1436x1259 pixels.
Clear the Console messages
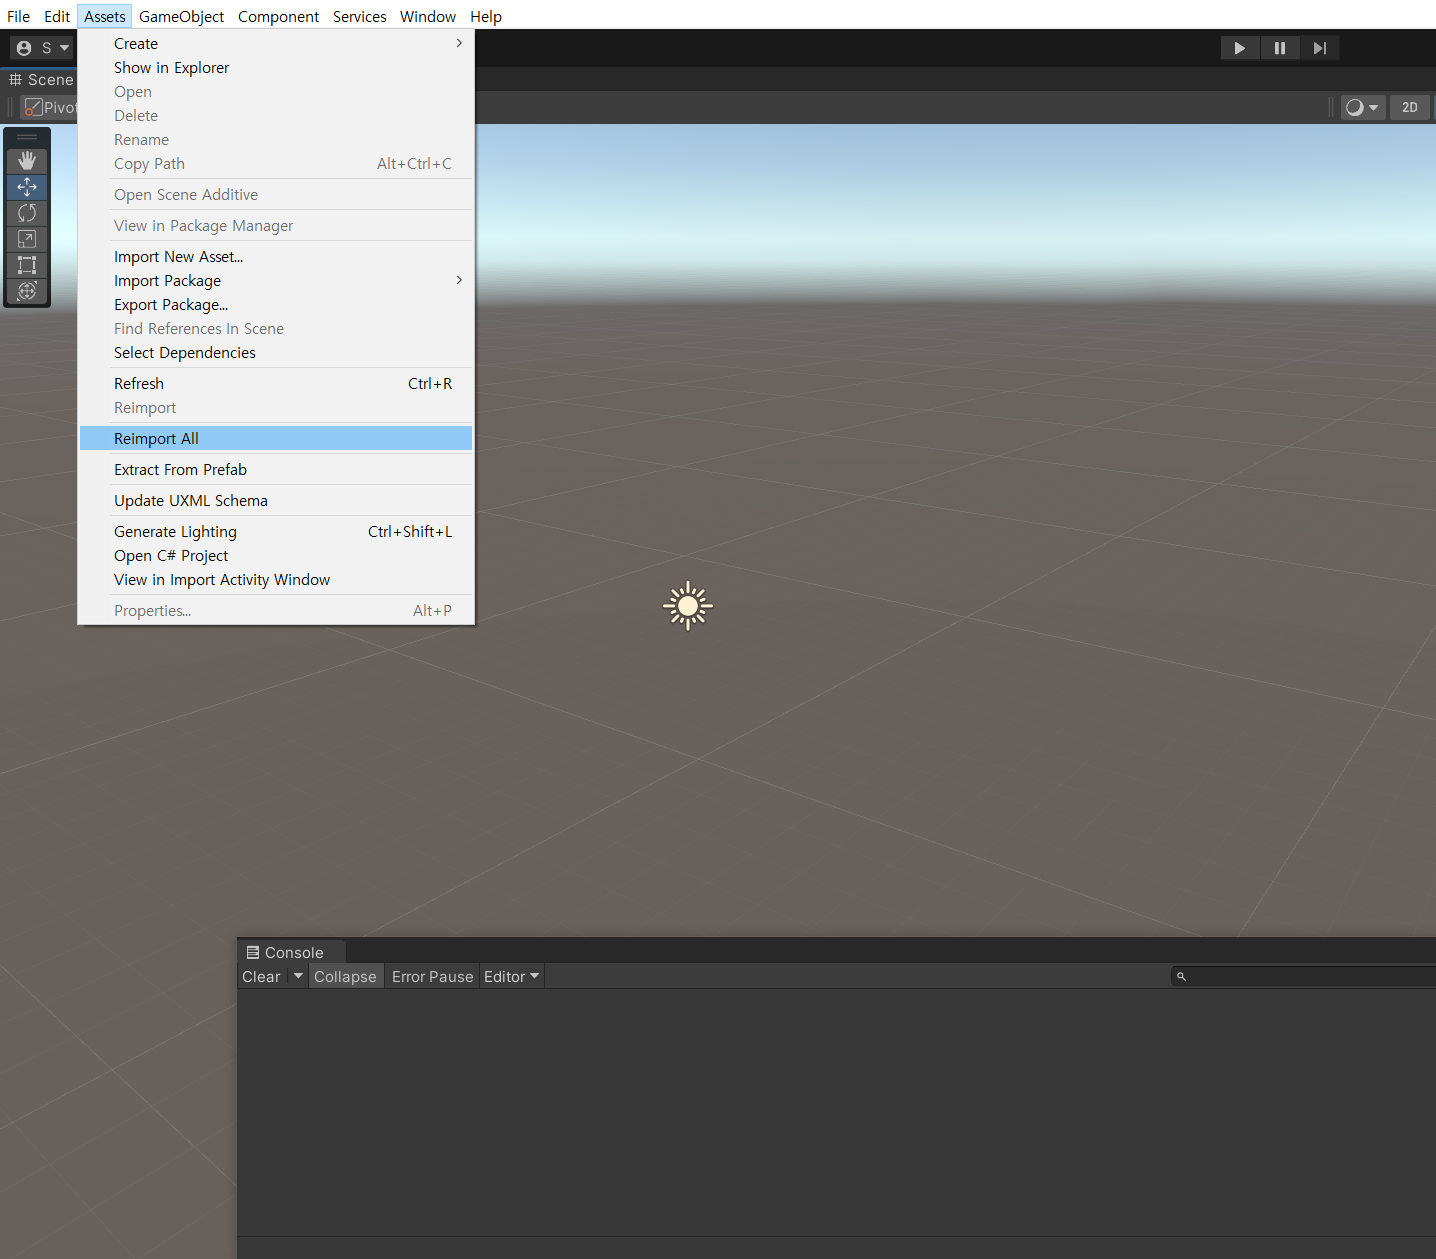(260, 976)
